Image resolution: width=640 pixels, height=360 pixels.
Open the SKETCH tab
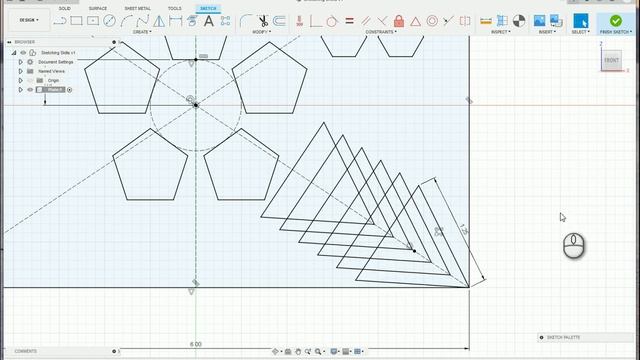208,8
